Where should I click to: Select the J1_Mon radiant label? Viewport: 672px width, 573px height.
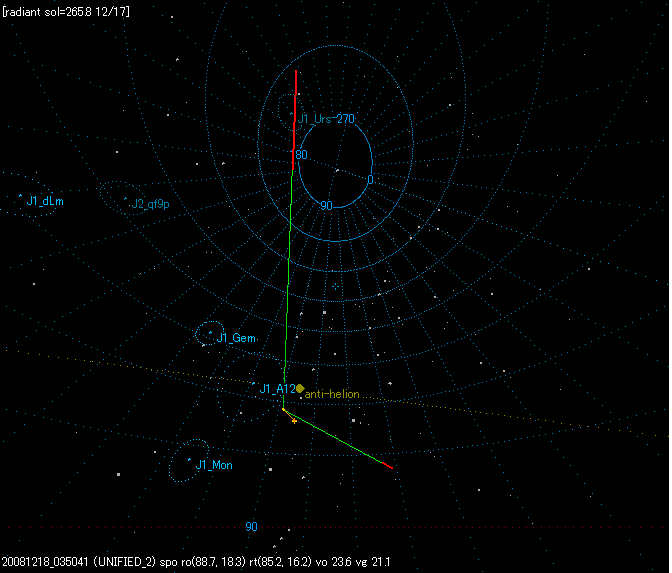point(214,465)
